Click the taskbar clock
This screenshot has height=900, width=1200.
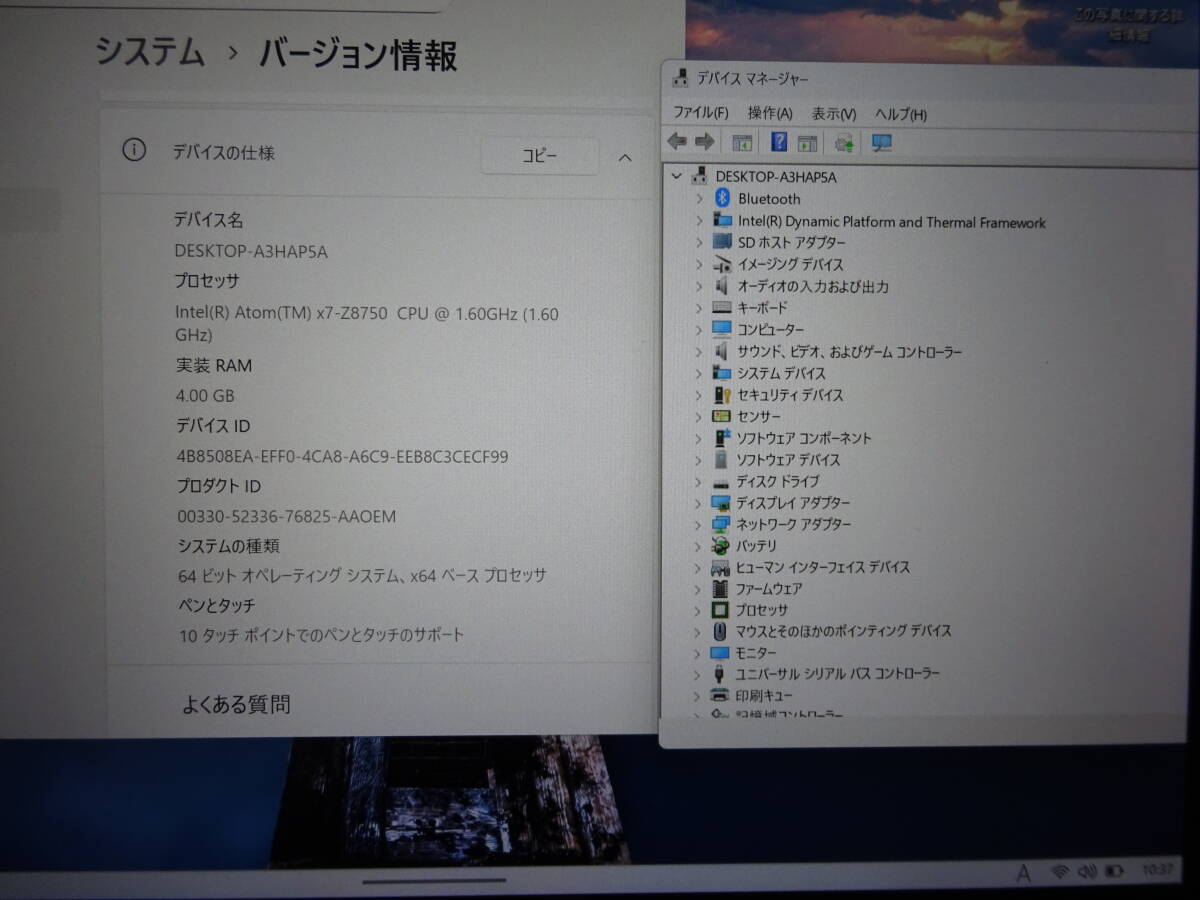pyautogui.click(x=1158, y=871)
